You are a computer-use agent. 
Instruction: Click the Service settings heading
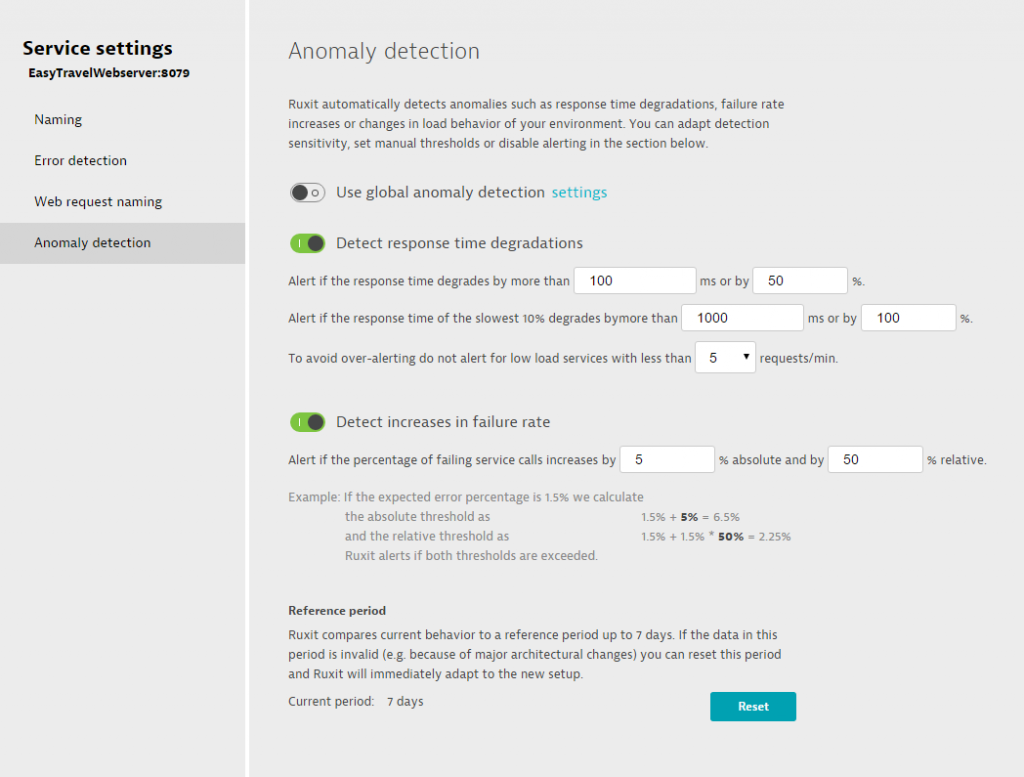coord(97,48)
